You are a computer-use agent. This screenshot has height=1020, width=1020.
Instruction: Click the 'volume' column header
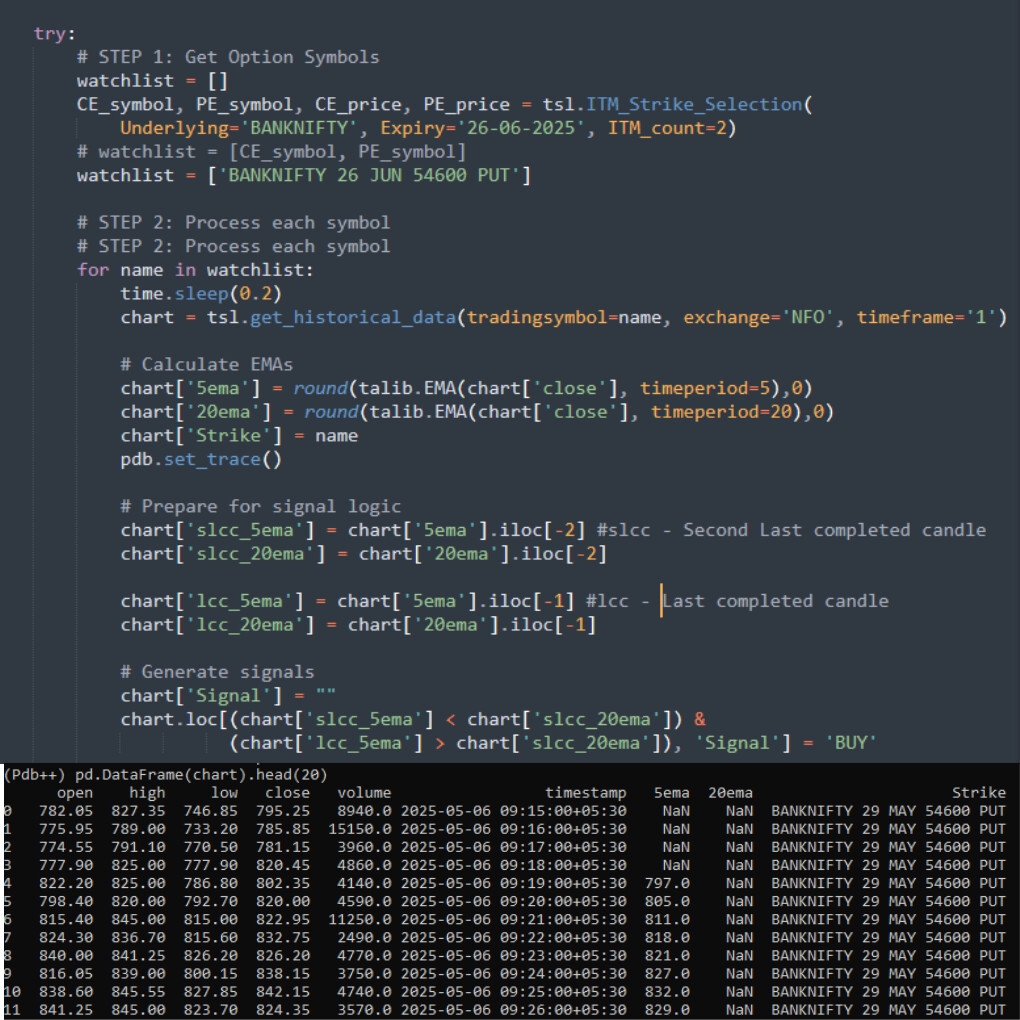[364, 793]
